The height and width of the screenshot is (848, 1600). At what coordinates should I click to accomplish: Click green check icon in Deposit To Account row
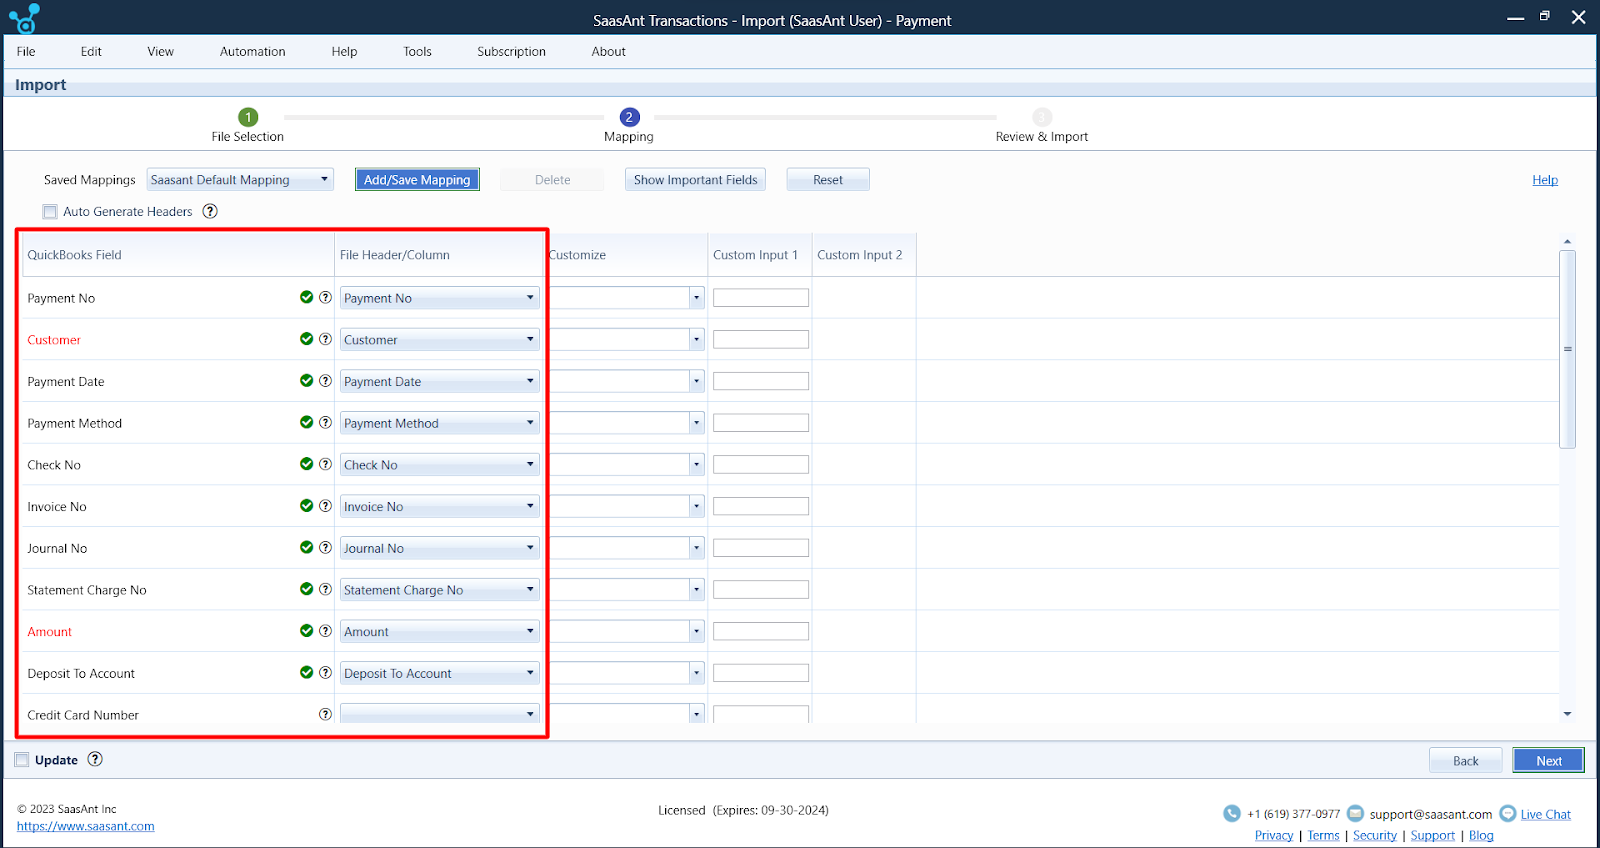(306, 672)
